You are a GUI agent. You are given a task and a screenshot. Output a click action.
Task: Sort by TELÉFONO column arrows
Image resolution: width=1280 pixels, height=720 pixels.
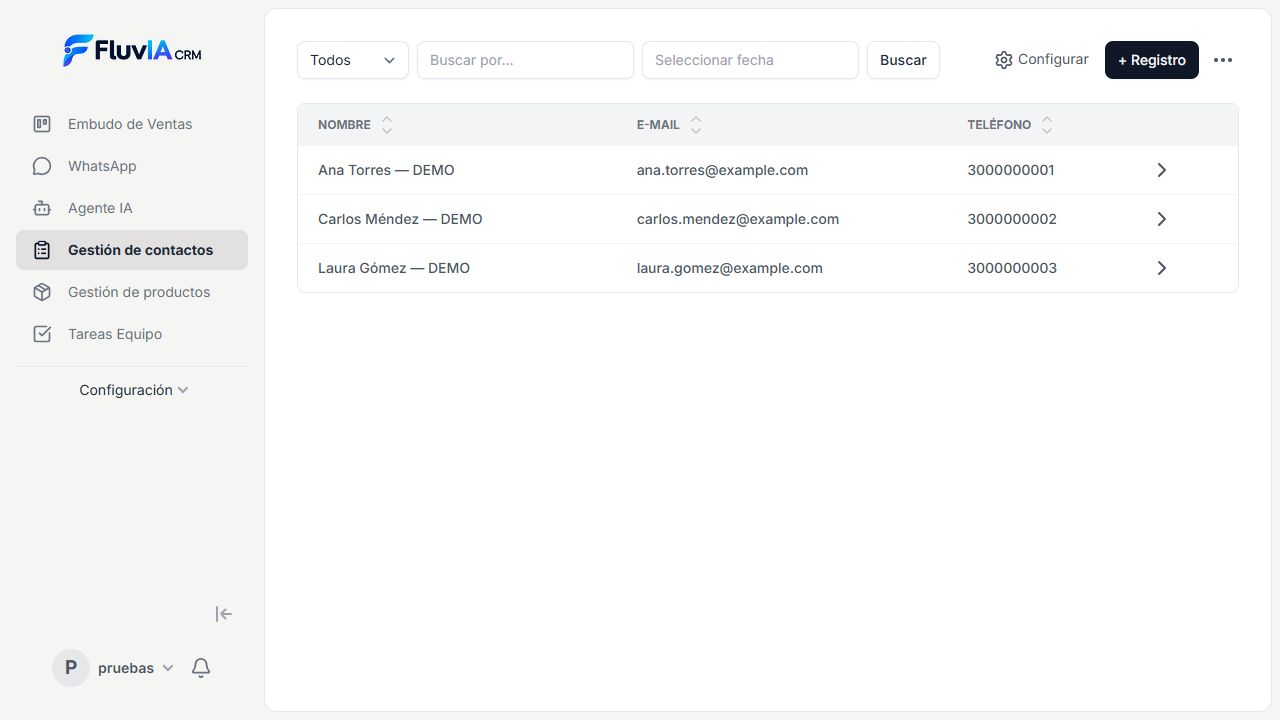point(1047,125)
